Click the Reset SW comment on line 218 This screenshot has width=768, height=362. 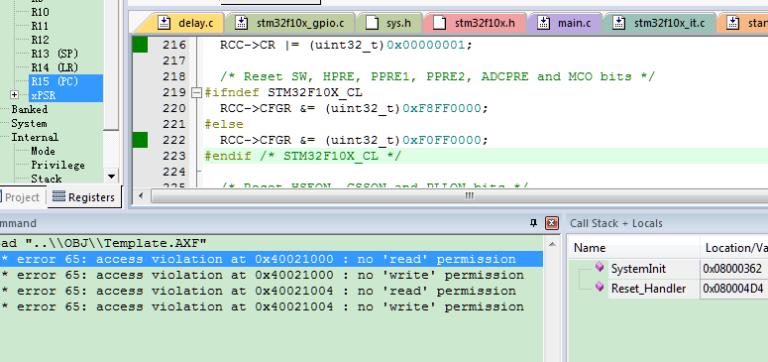pyautogui.click(x=437, y=77)
